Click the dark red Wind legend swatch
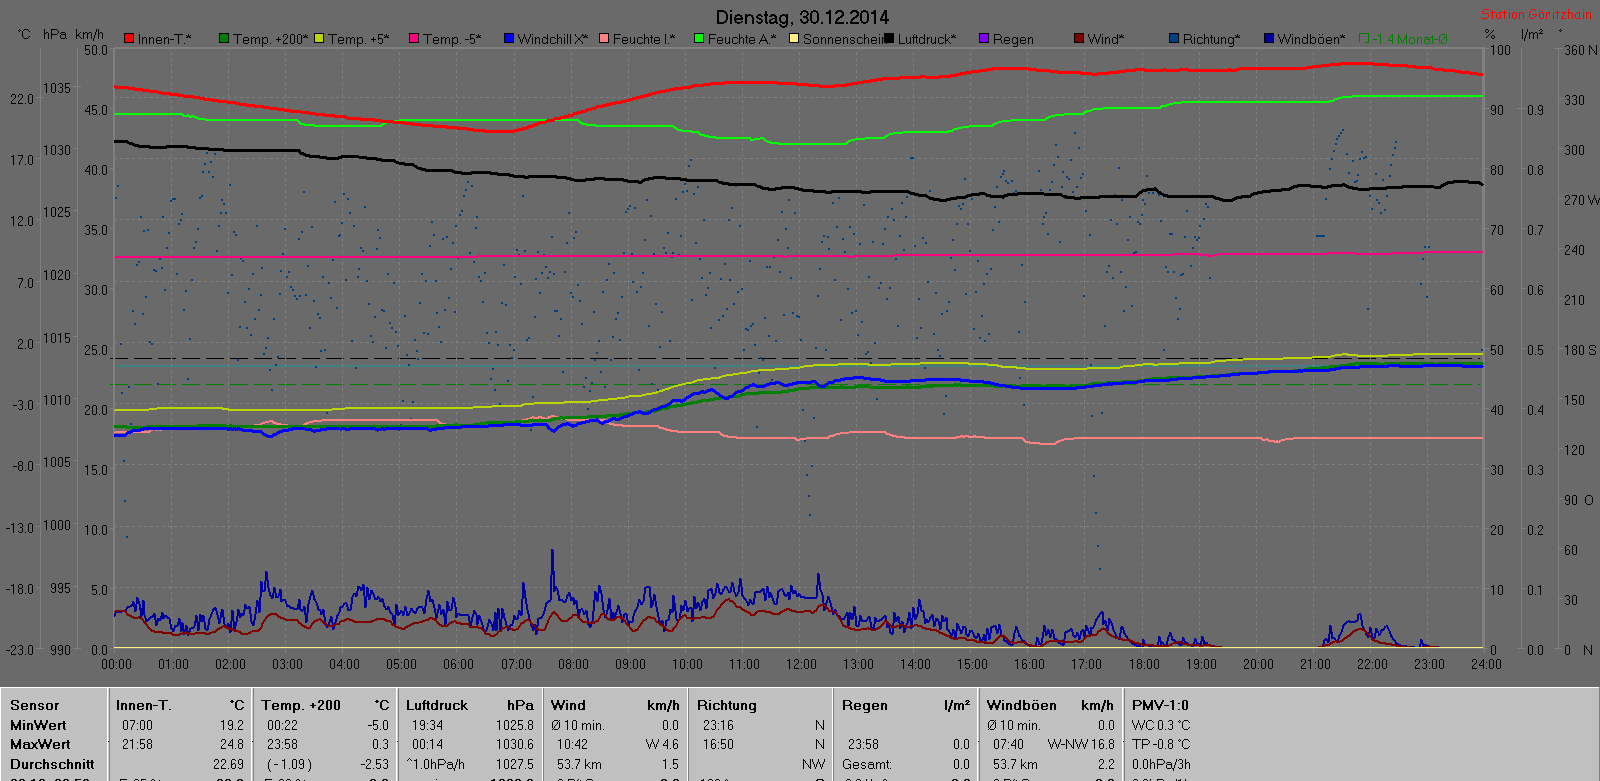1600x781 pixels. tap(1079, 39)
